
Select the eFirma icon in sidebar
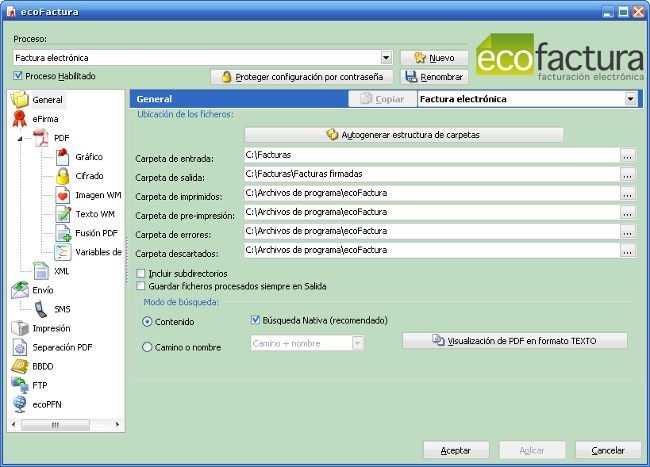[x=20, y=119]
